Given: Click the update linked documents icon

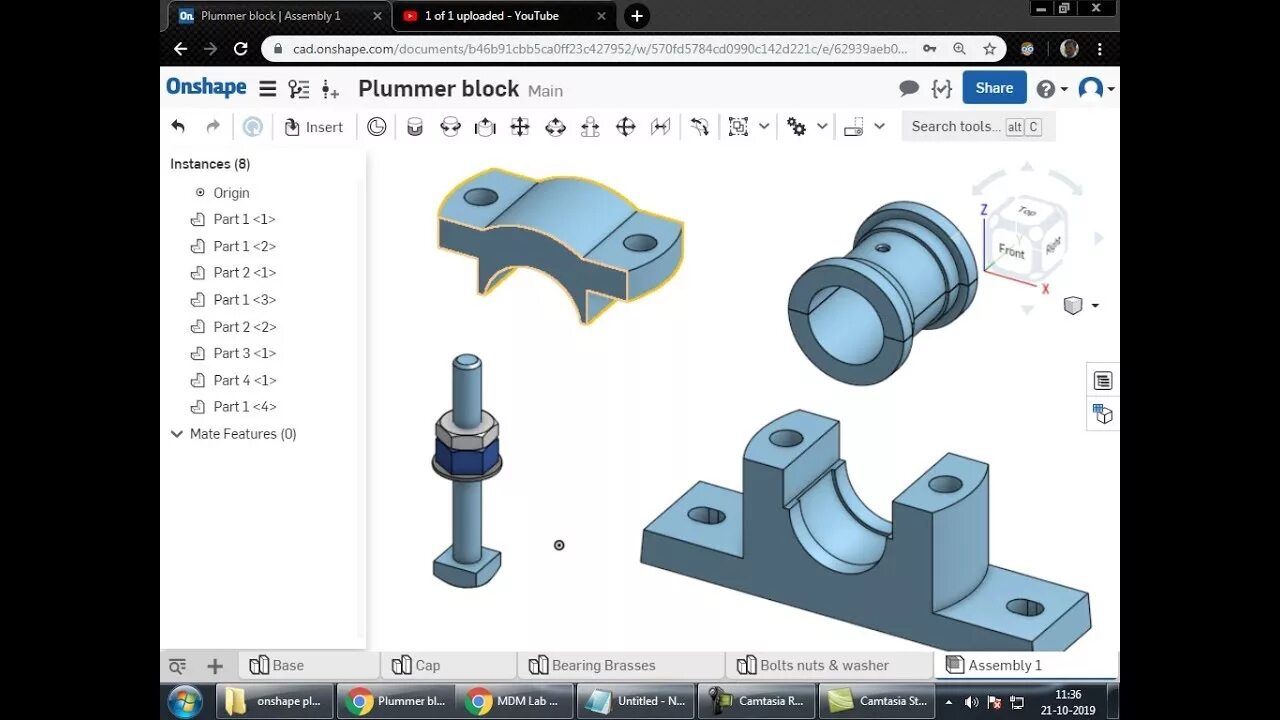Looking at the screenshot, I should 253,127.
